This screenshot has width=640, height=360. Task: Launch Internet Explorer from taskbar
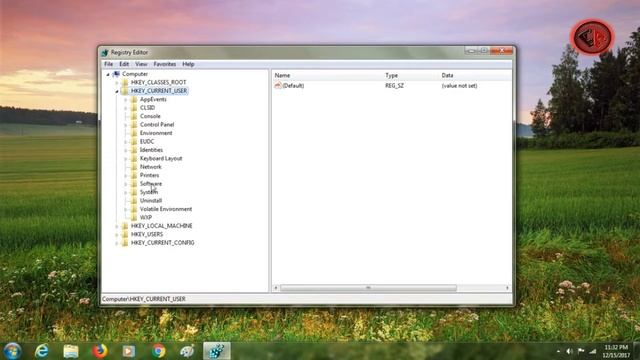(42, 351)
